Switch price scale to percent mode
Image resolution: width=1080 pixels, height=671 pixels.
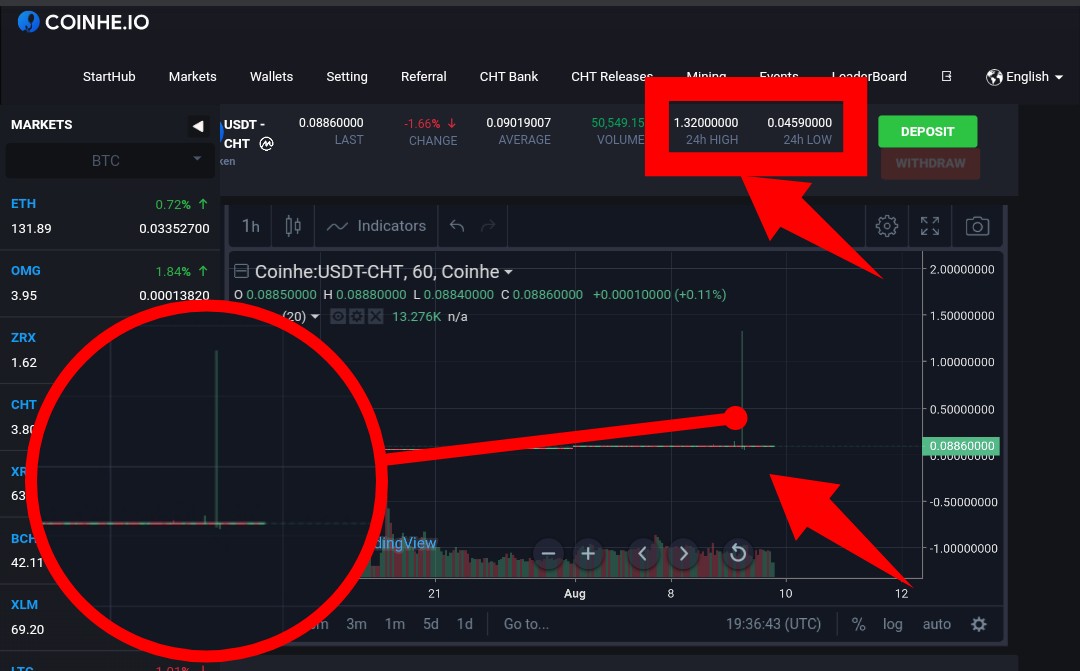click(857, 624)
